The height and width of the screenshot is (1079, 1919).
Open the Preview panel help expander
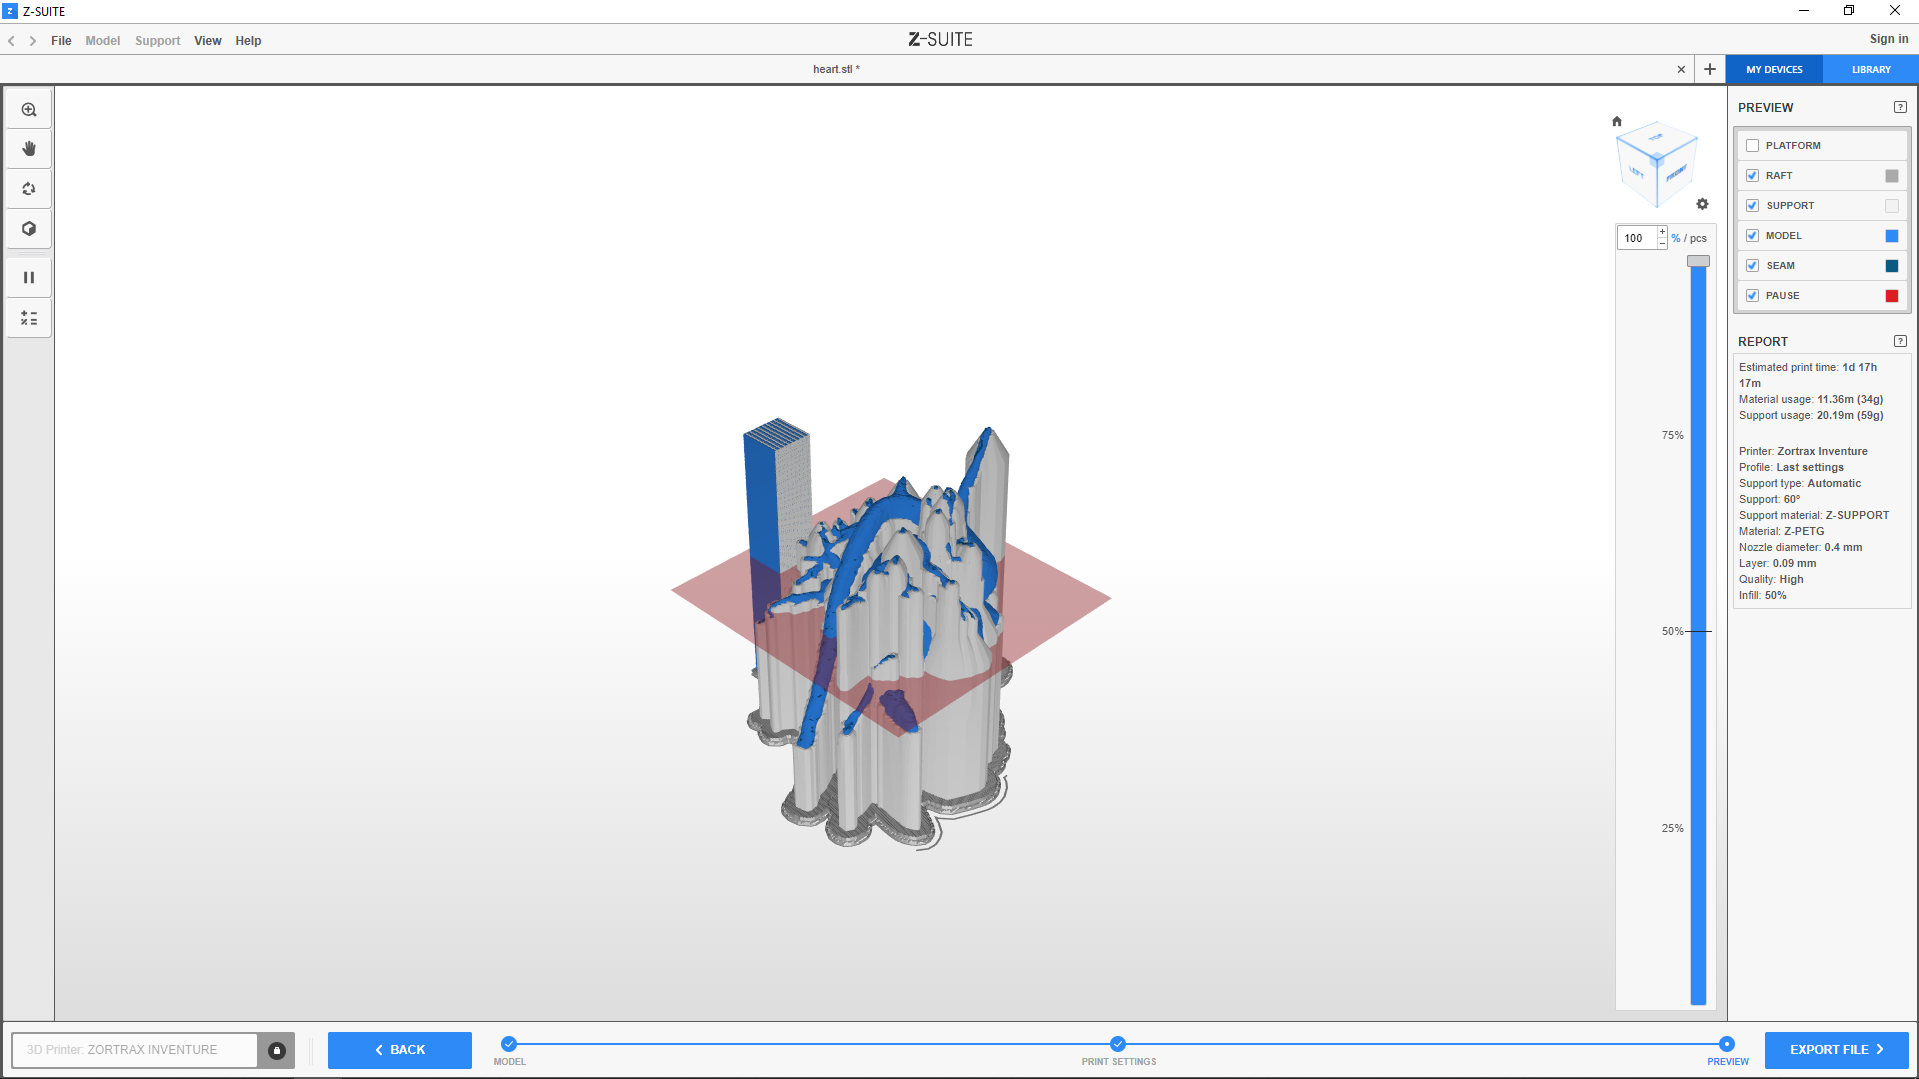1900,108
